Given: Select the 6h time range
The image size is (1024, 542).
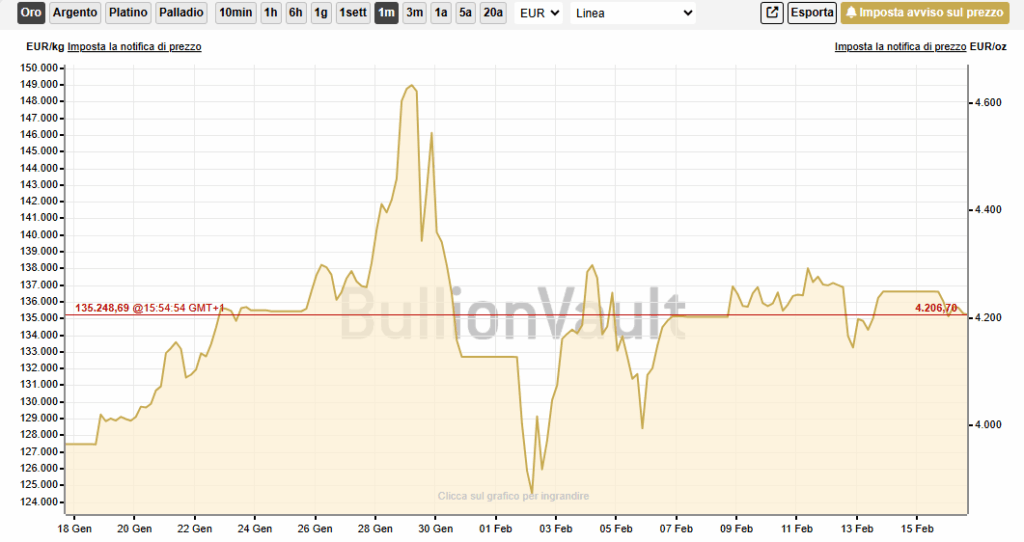Looking at the screenshot, I should (x=295, y=13).
